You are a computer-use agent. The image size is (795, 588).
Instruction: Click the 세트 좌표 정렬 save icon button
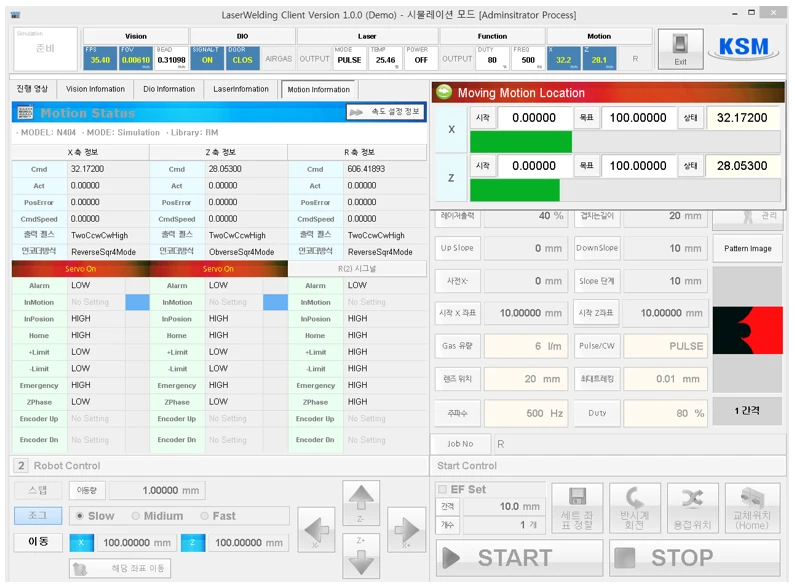[577, 508]
